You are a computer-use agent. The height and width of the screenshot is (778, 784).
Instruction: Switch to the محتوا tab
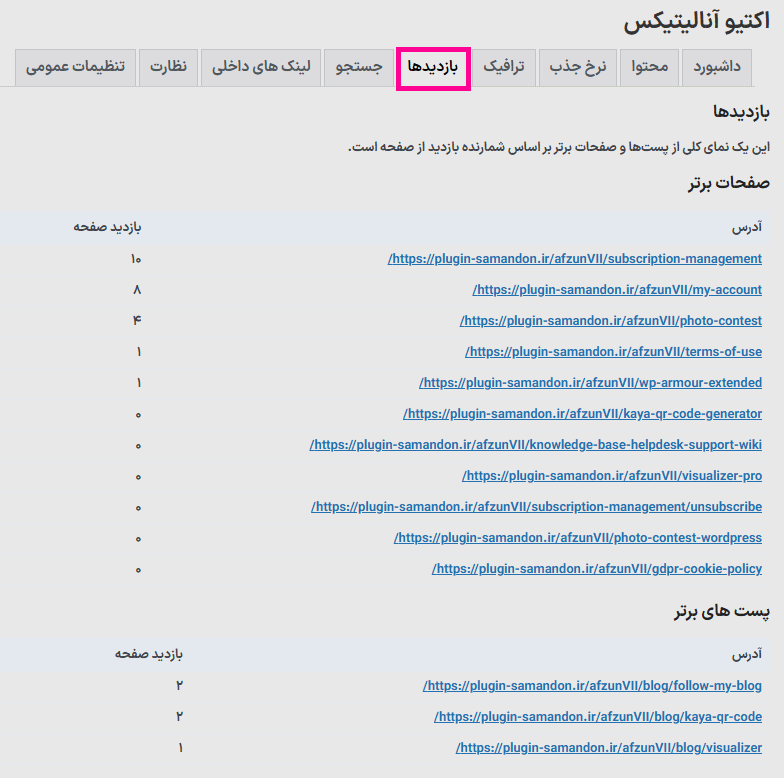point(650,68)
